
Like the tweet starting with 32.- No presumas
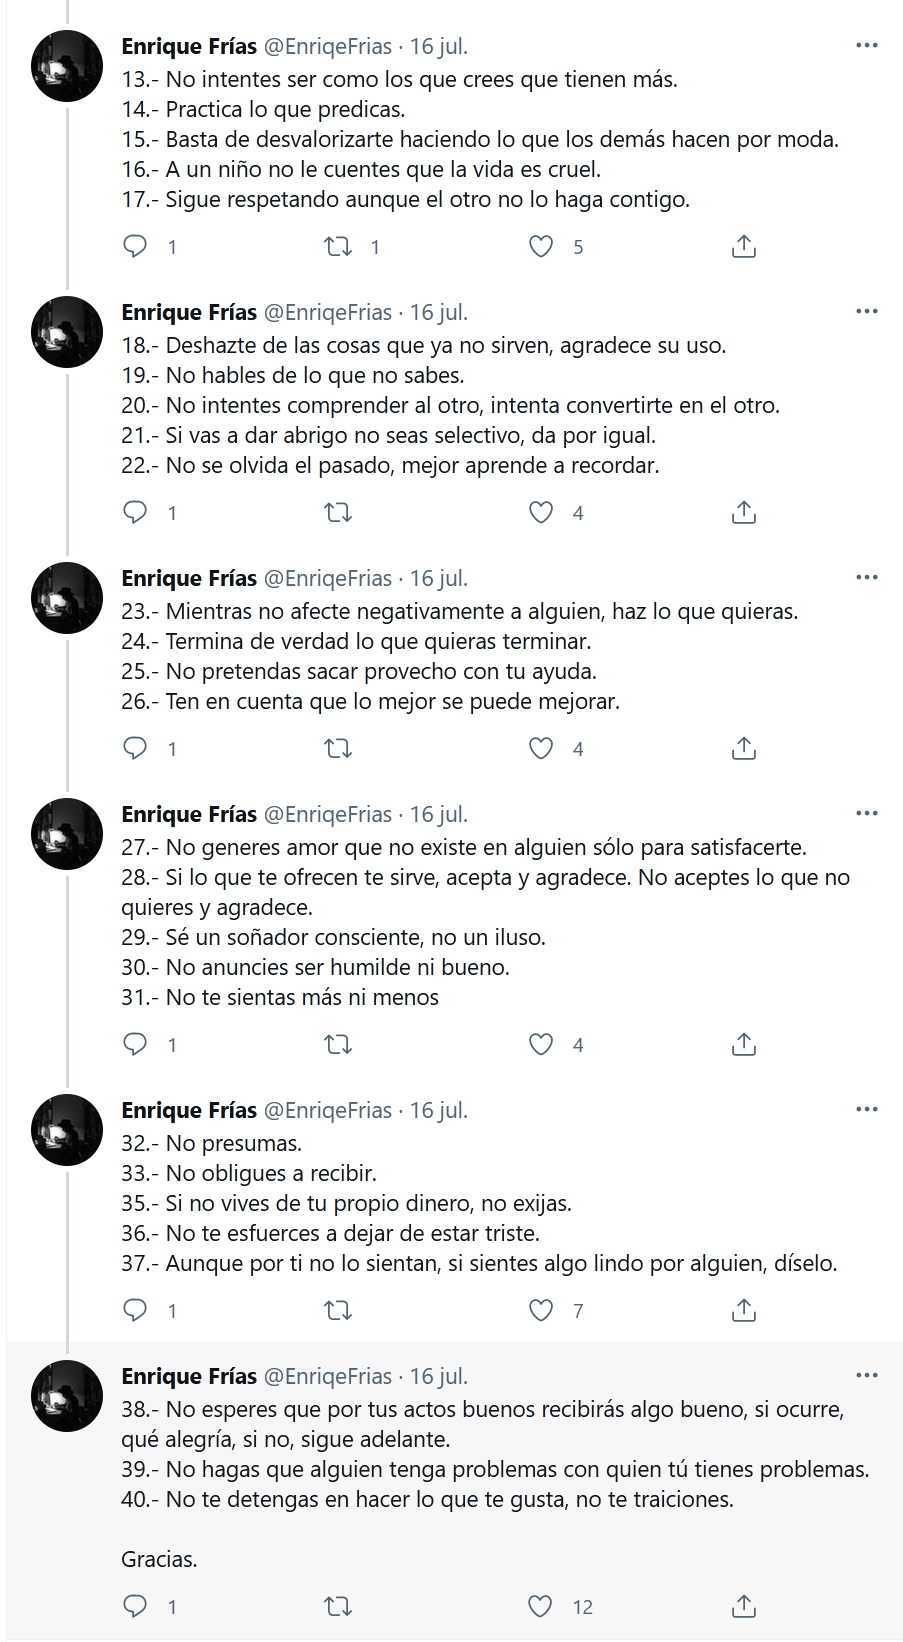coord(541,1311)
